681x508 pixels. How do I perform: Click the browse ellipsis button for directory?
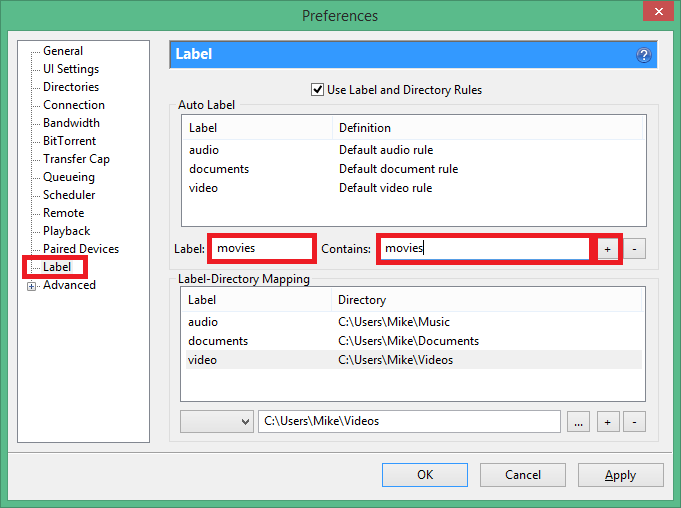pos(578,422)
